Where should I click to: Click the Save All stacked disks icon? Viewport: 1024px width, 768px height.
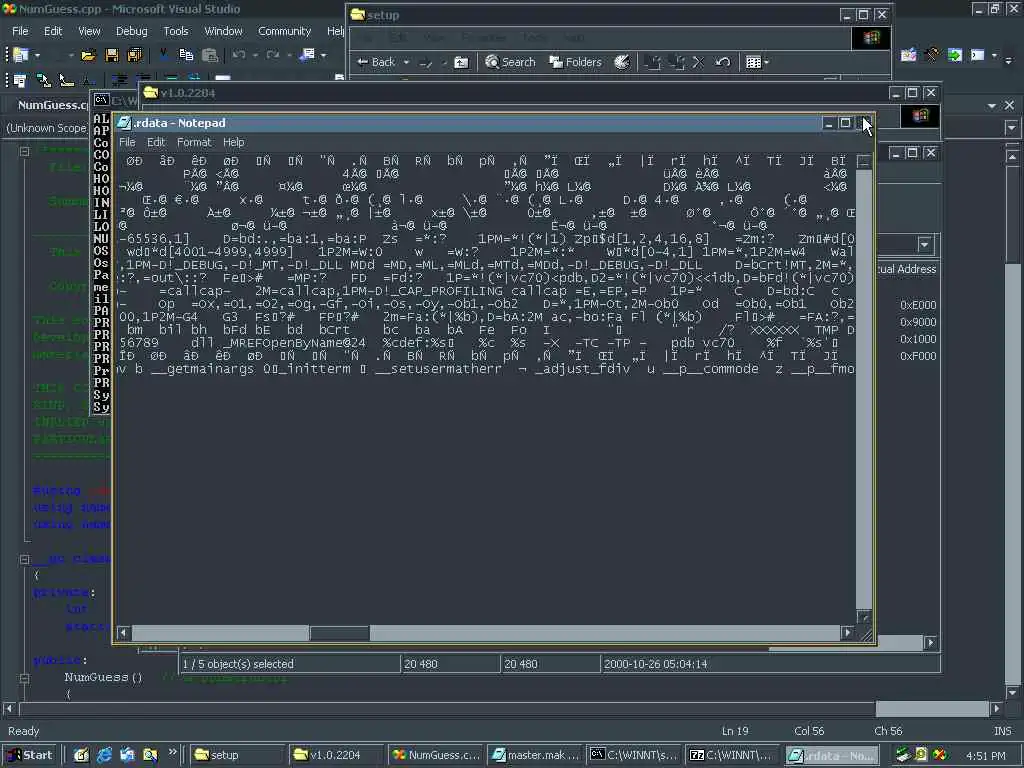click(x=135, y=56)
